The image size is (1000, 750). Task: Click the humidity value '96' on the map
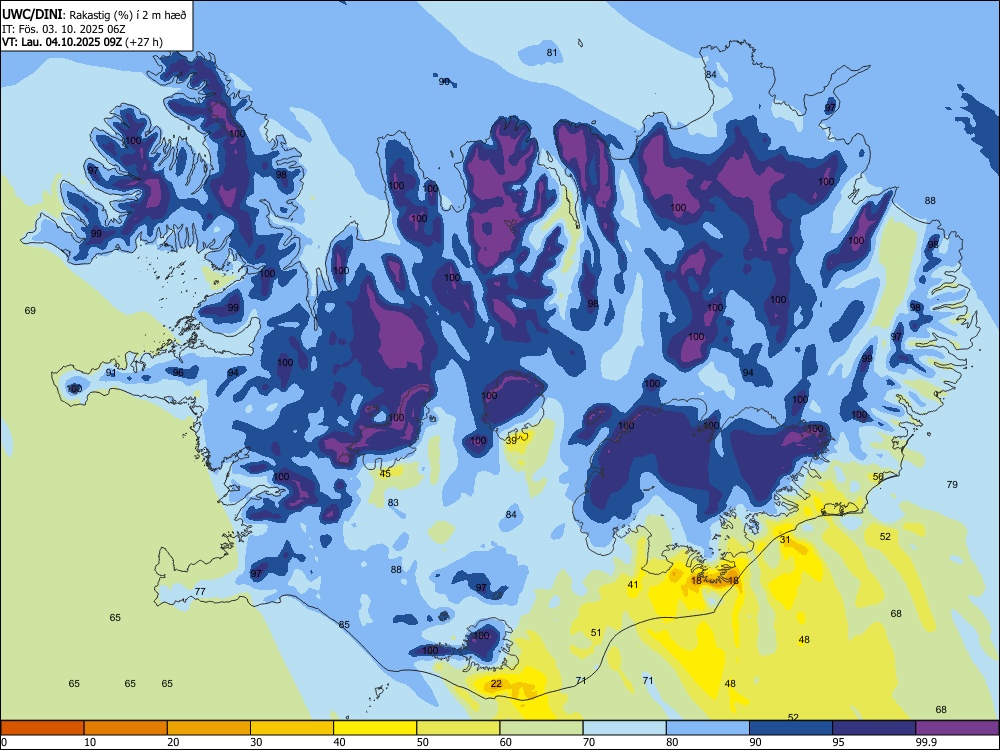tap(178, 372)
